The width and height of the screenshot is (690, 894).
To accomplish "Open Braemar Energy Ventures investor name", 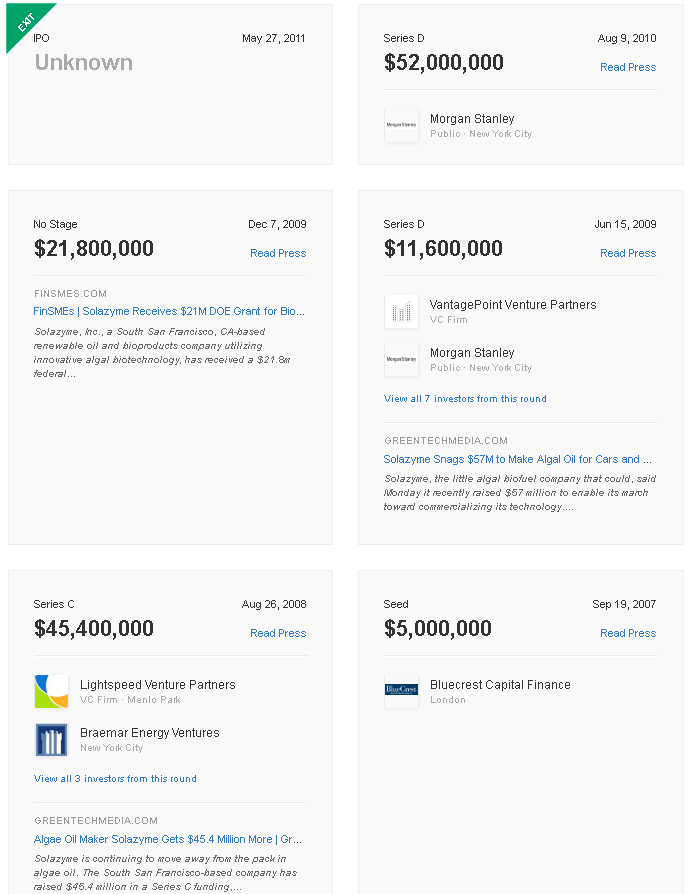I will (x=149, y=732).
